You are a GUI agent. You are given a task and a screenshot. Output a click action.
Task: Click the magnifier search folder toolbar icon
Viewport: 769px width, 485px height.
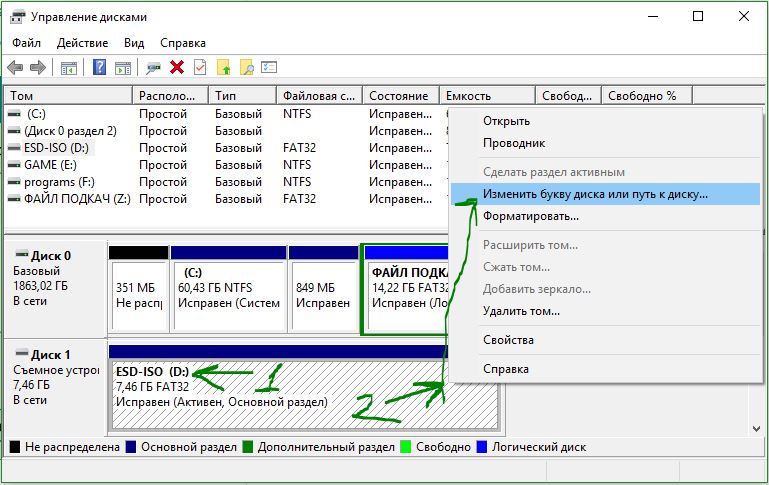[247, 67]
